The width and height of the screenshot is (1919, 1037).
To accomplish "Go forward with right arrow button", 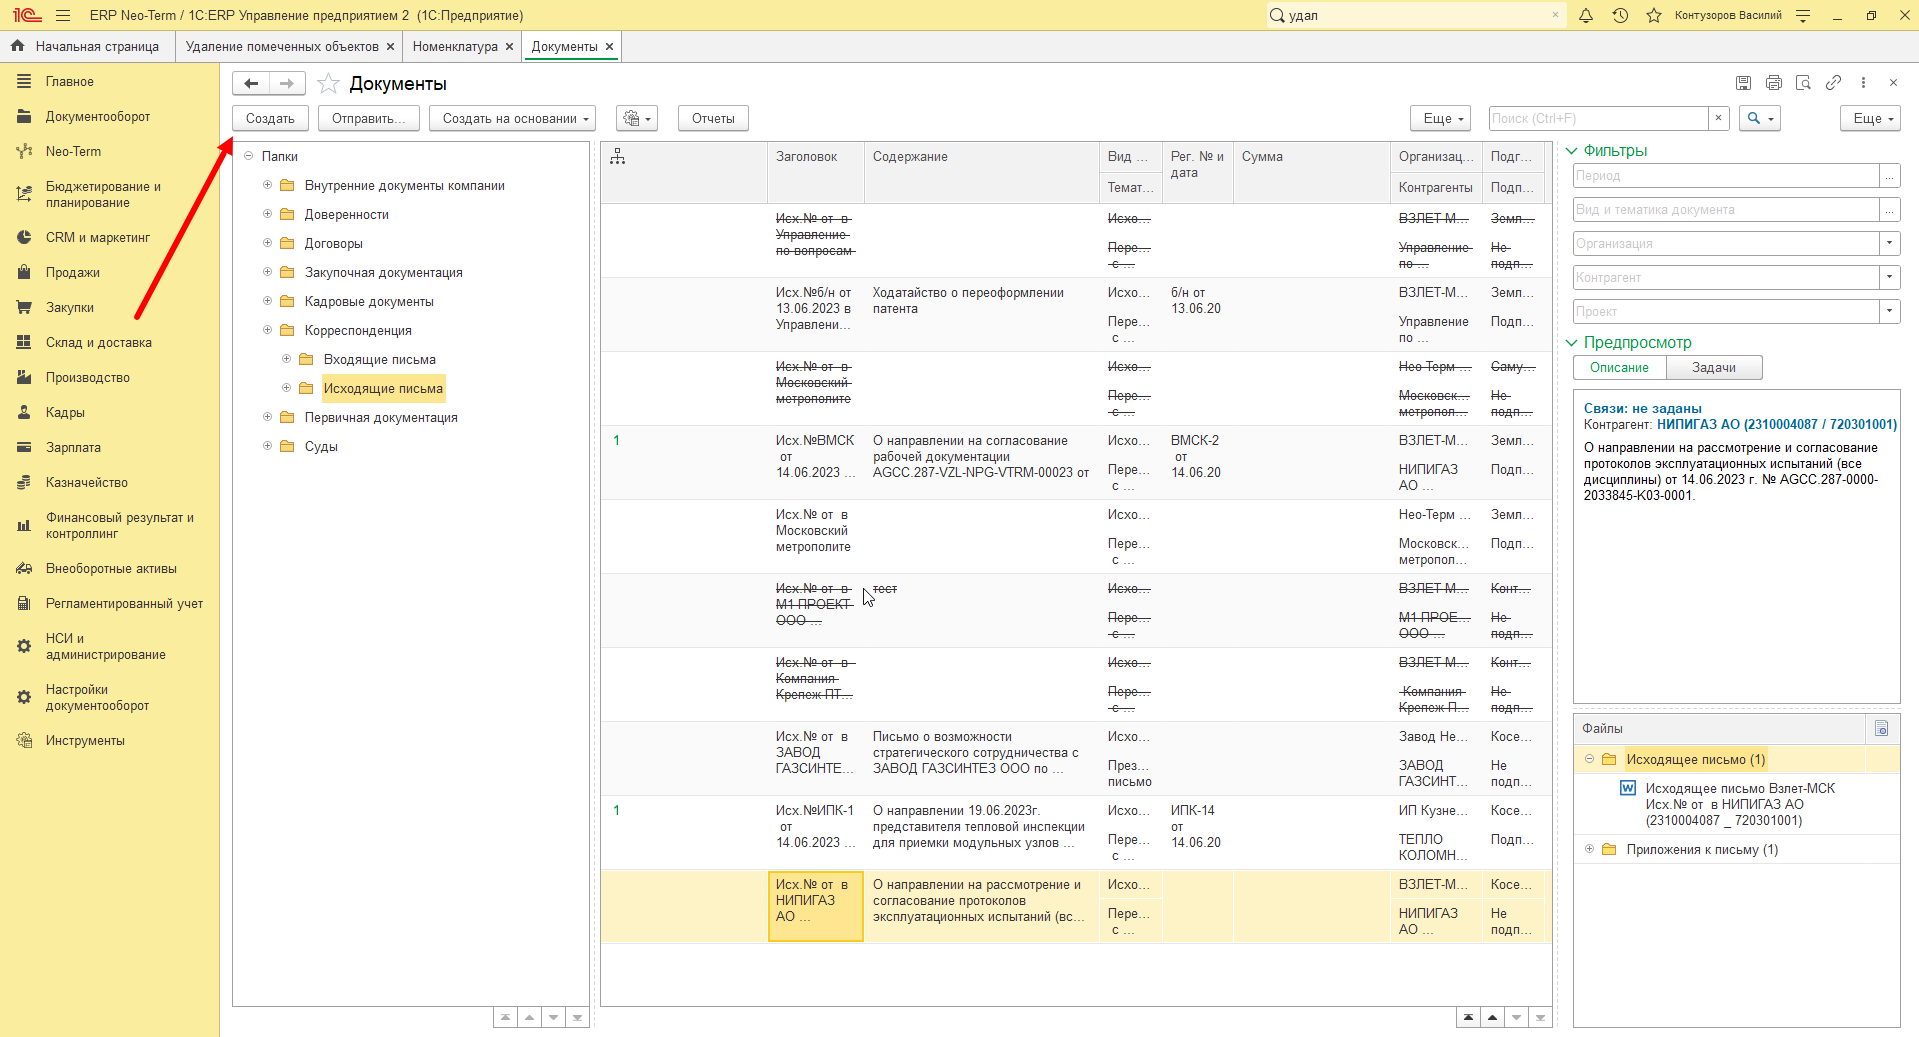I will tap(287, 84).
